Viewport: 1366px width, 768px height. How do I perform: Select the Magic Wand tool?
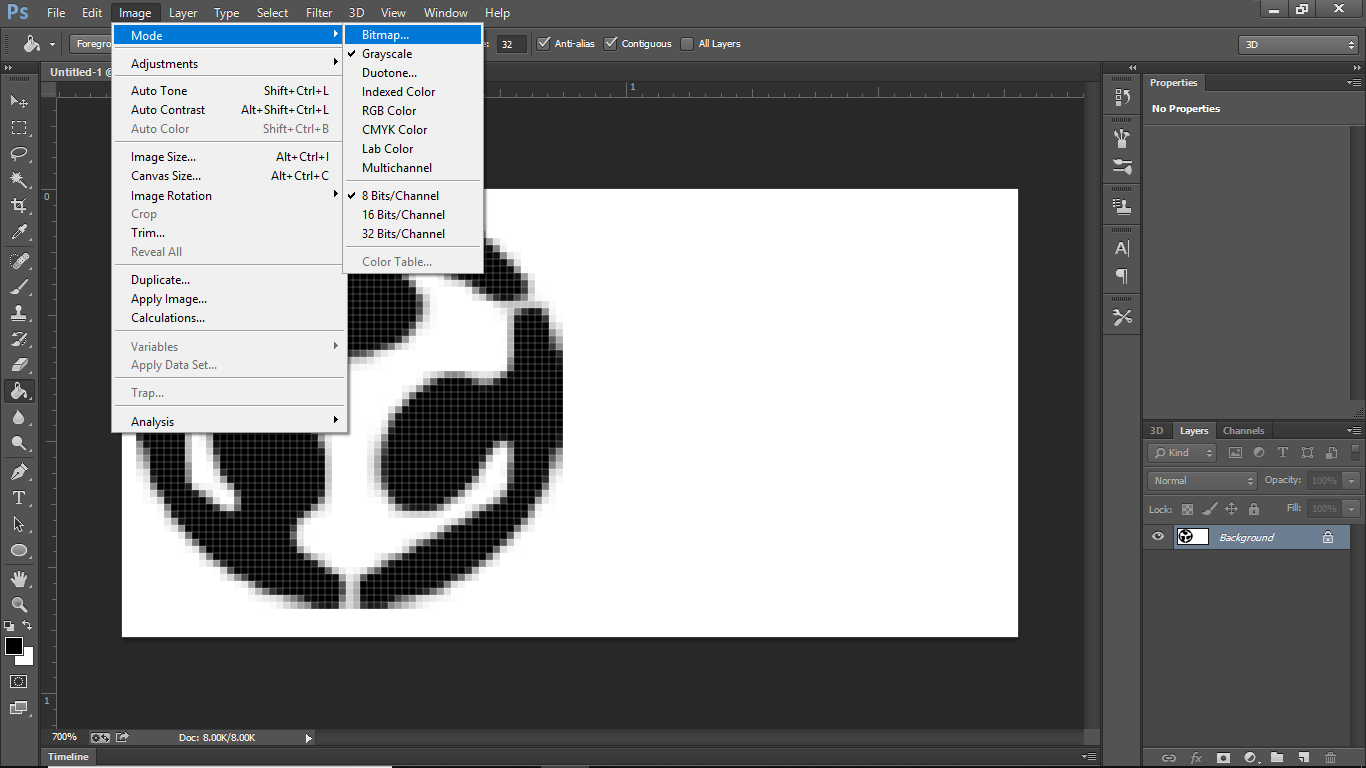[19, 180]
